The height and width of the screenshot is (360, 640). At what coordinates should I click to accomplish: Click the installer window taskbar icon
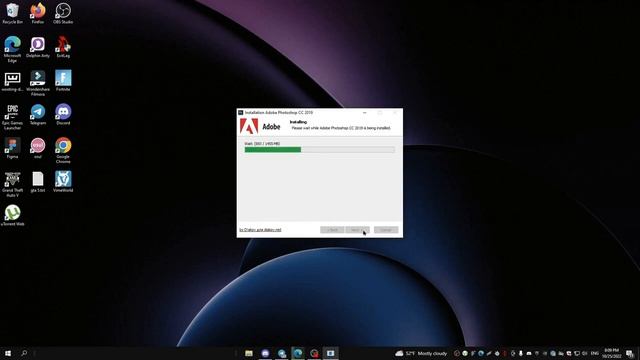click(x=331, y=353)
